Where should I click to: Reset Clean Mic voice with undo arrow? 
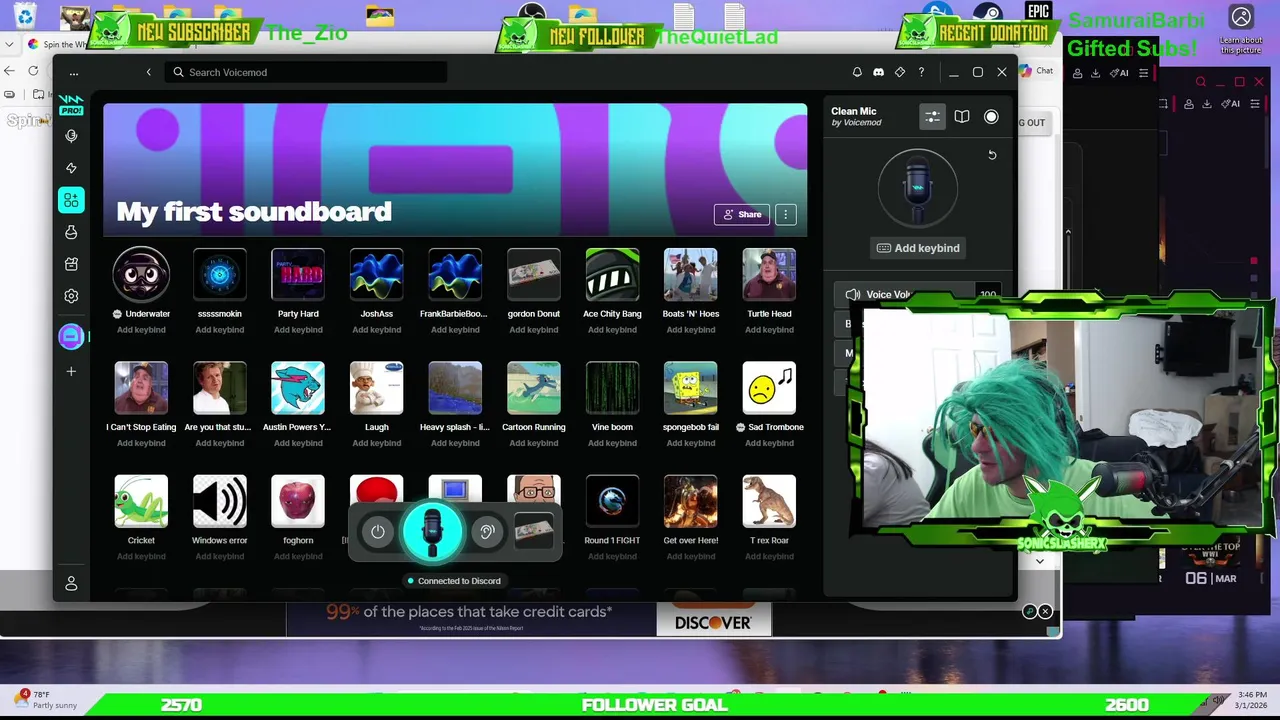point(992,155)
